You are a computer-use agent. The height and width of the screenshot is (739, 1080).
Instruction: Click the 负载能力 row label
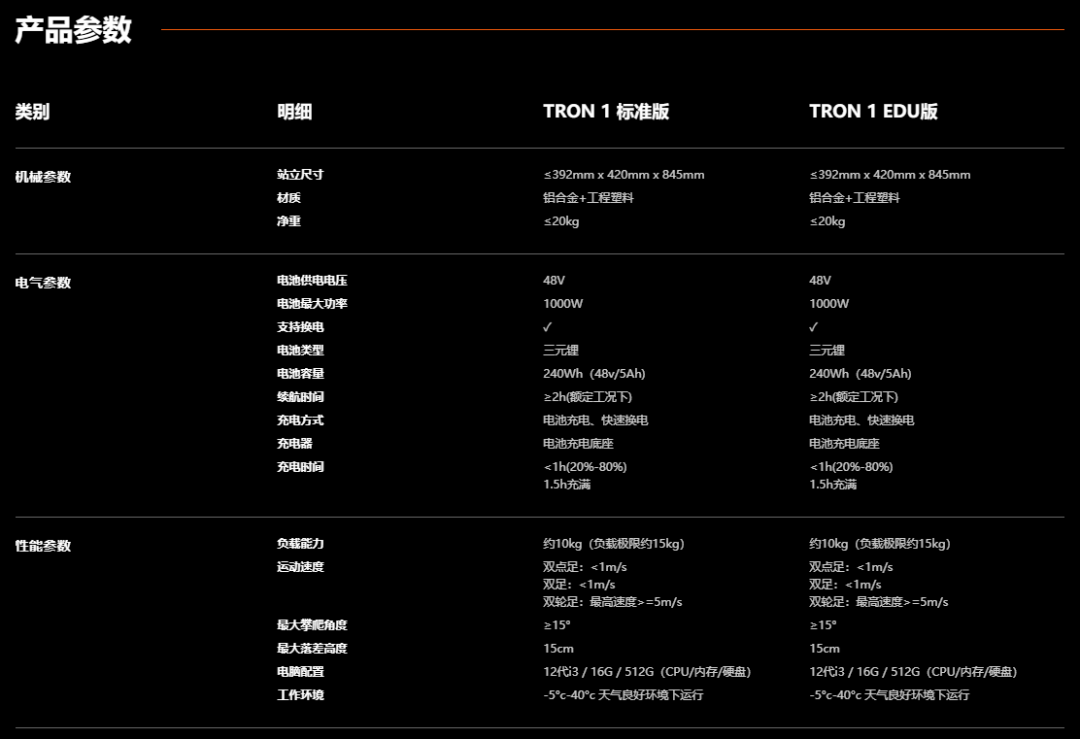point(300,544)
